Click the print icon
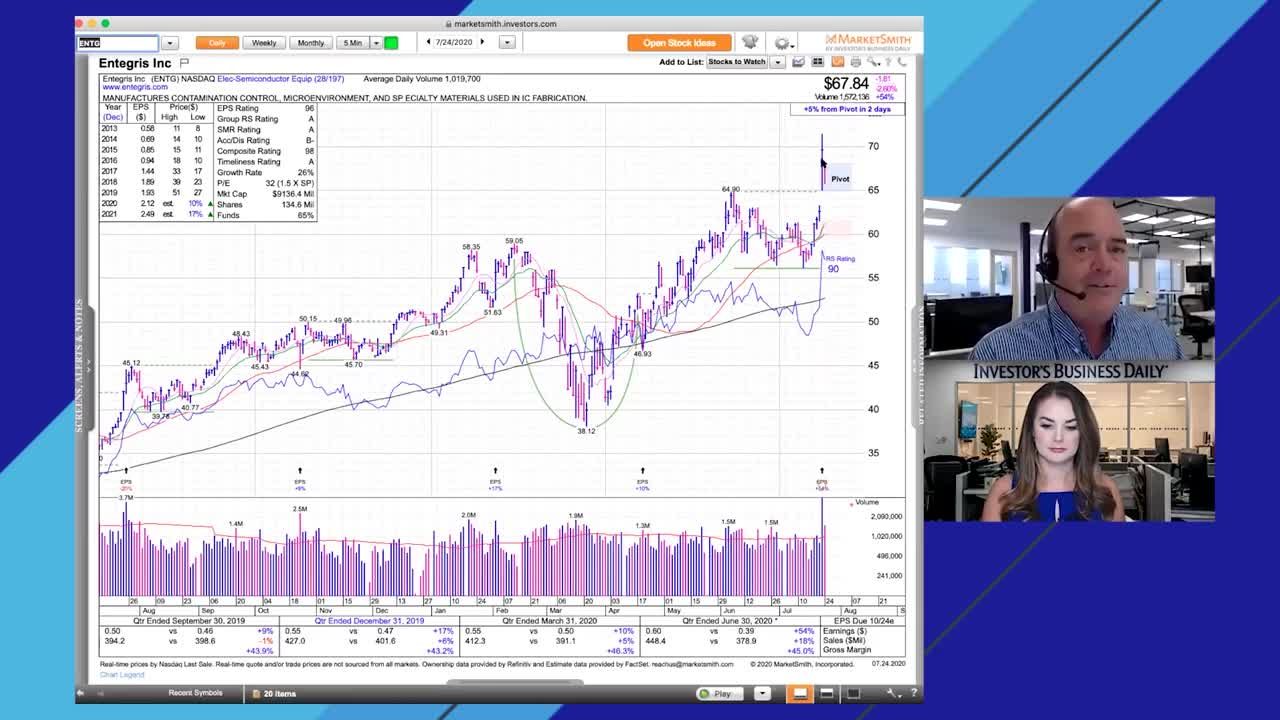Image resolution: width=1280 pixels, height=720 pixels. coord(856,62)
